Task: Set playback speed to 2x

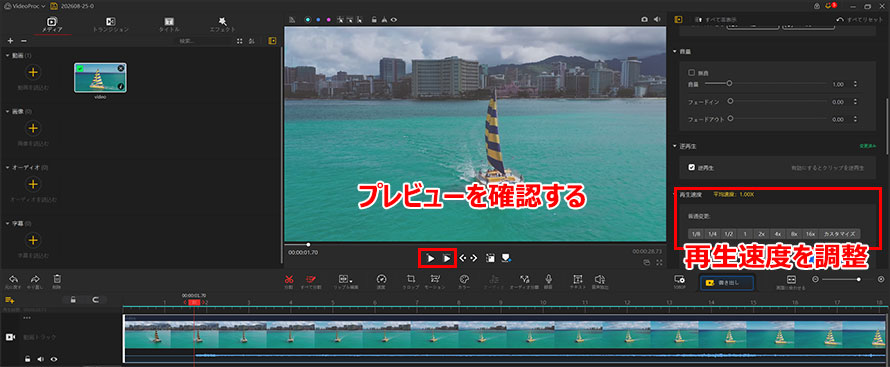Action: pyautogui.click(x=761, y=234)
